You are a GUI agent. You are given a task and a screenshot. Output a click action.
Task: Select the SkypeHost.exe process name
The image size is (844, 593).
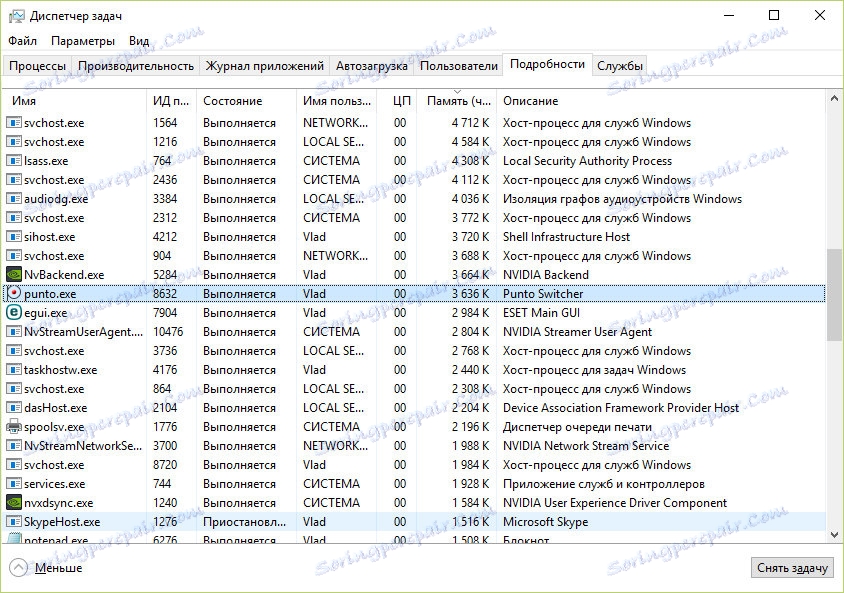coord(62,522)
